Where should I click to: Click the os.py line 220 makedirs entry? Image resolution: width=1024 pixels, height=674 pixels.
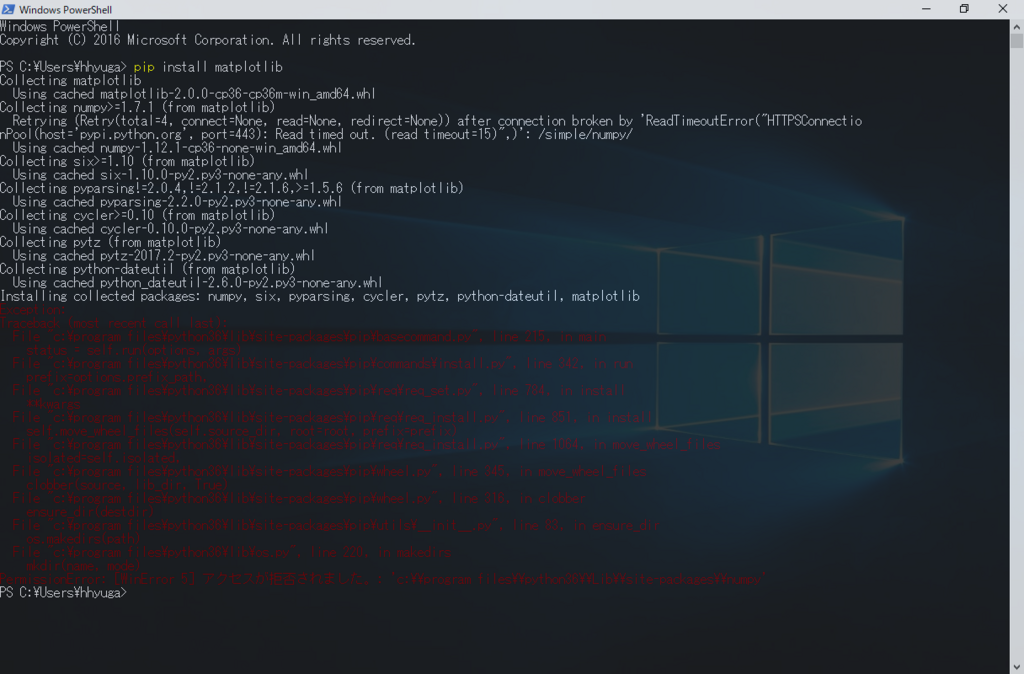pos(232,553)
